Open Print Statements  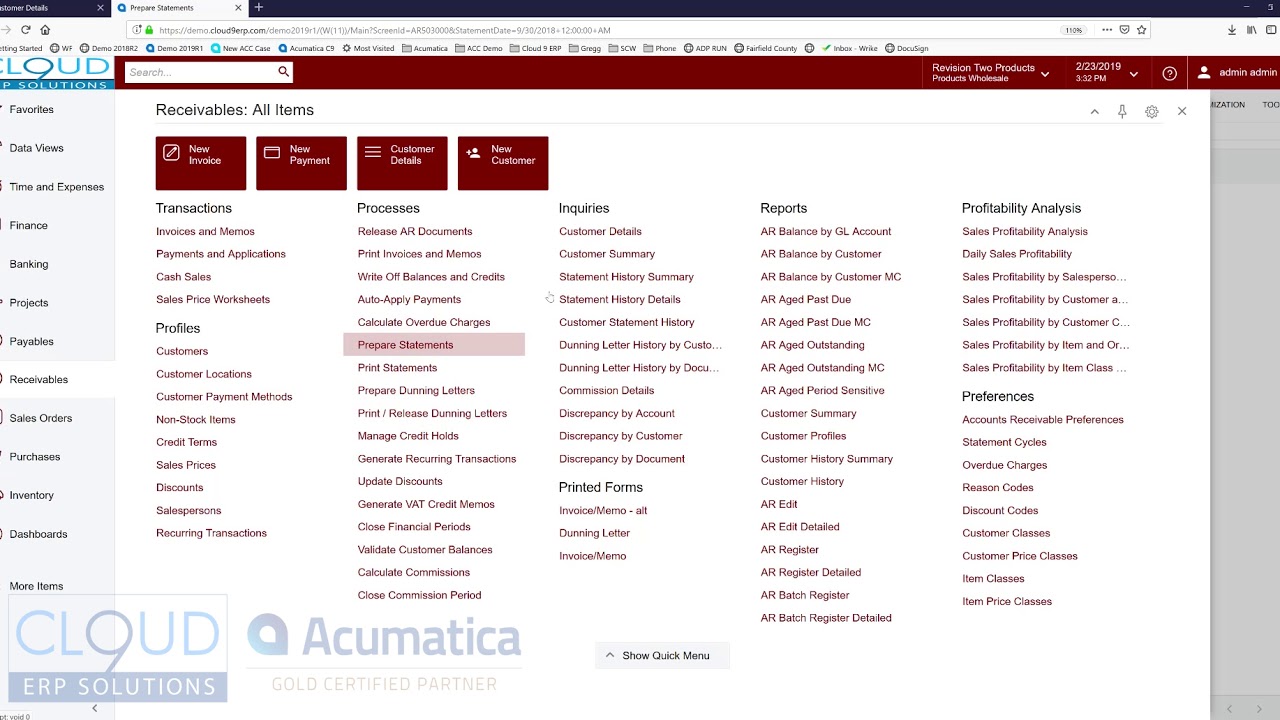click(x=397, y=368)
